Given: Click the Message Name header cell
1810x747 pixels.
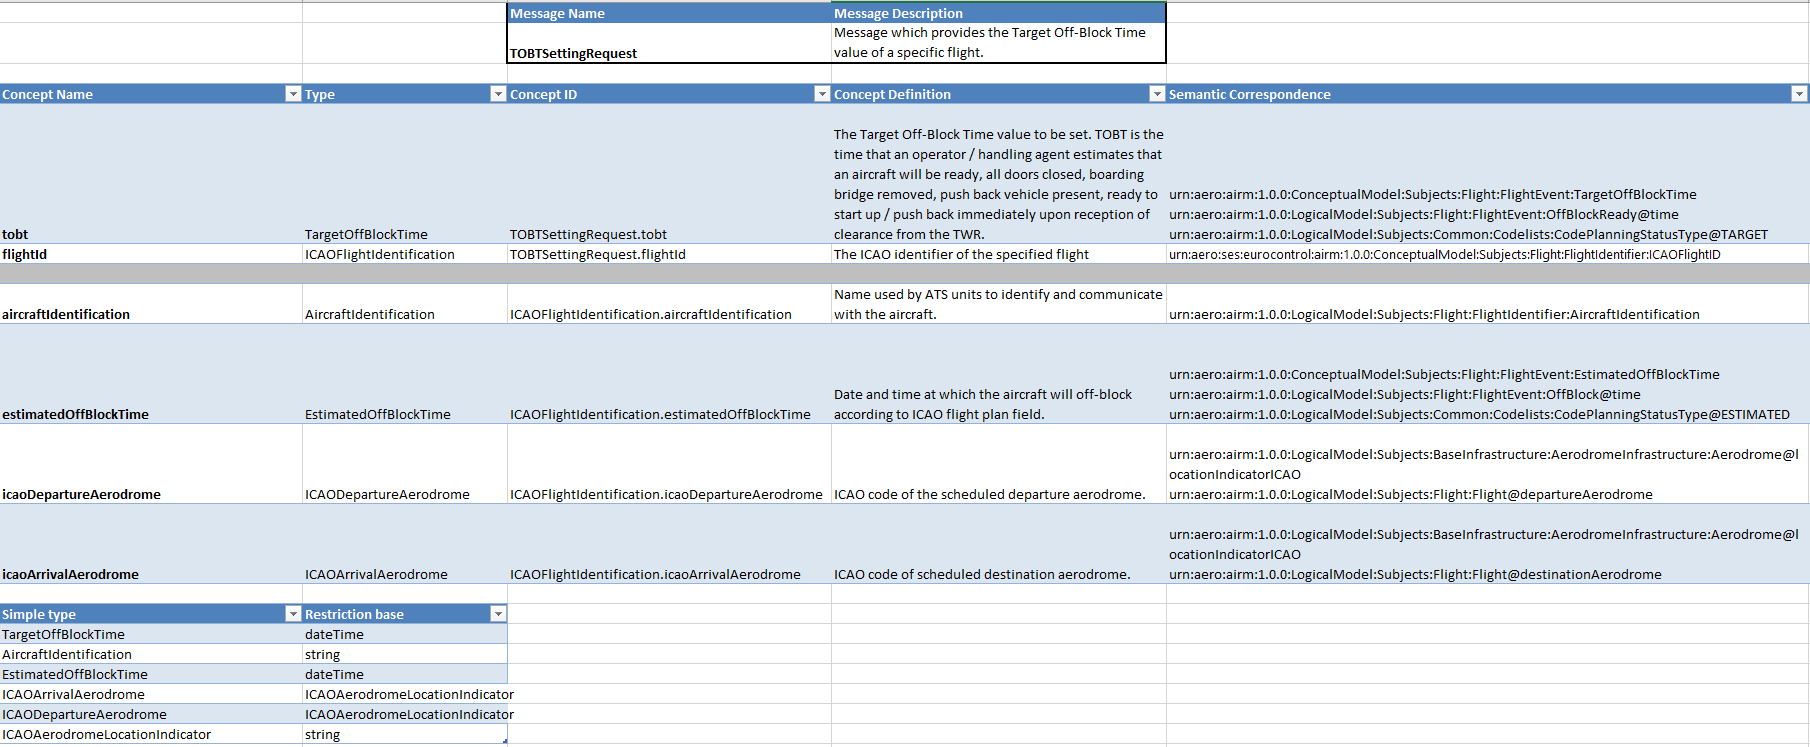Looking at the screenshot, I should [x=668, y=13].
